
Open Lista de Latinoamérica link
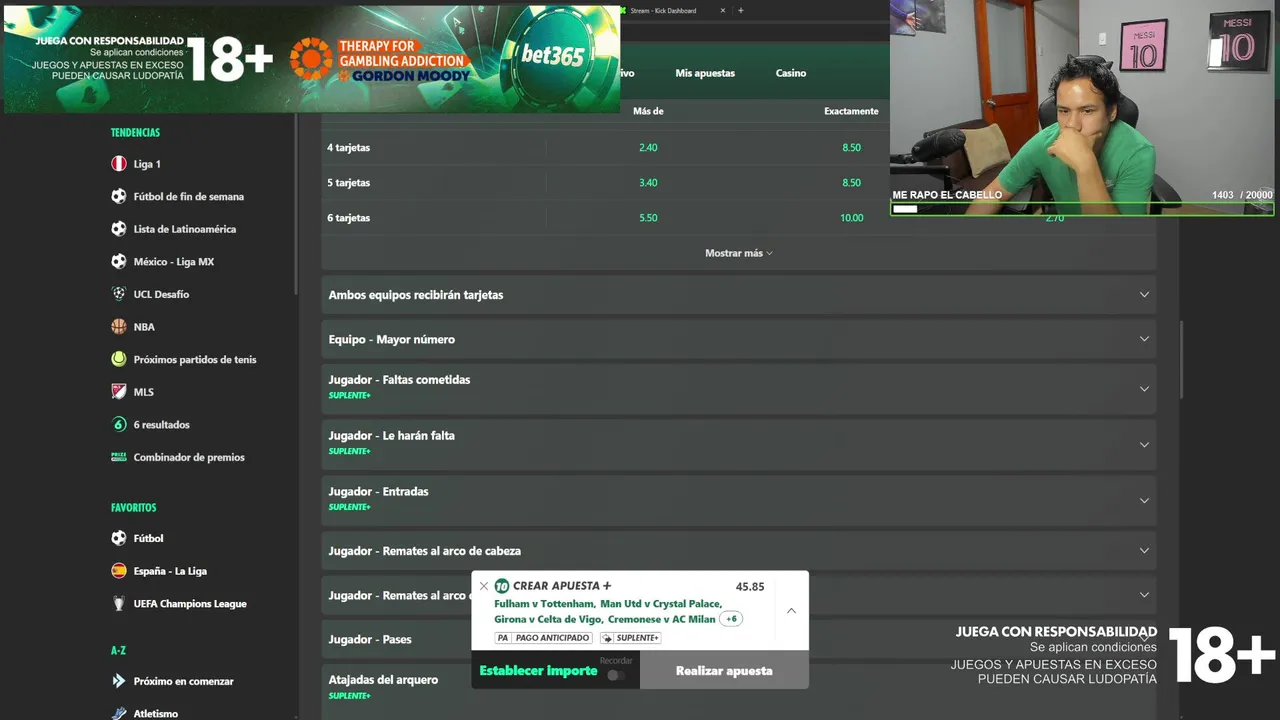tap(185, 229)
